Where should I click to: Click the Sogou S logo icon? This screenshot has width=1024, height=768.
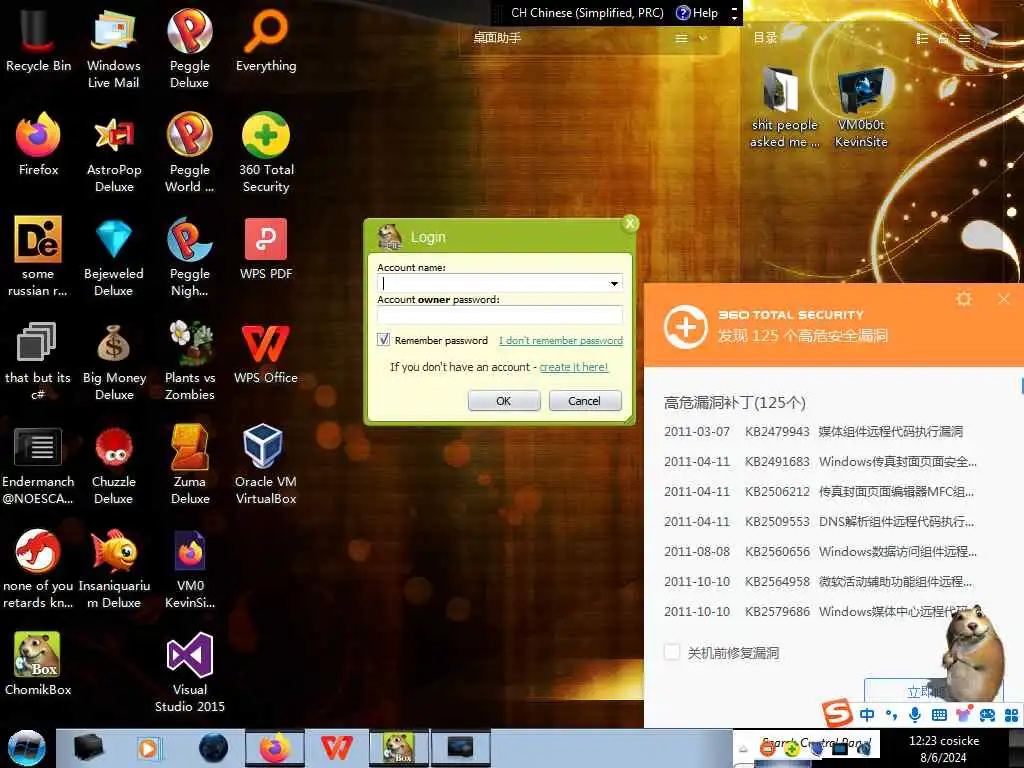(x=837, y=712)
